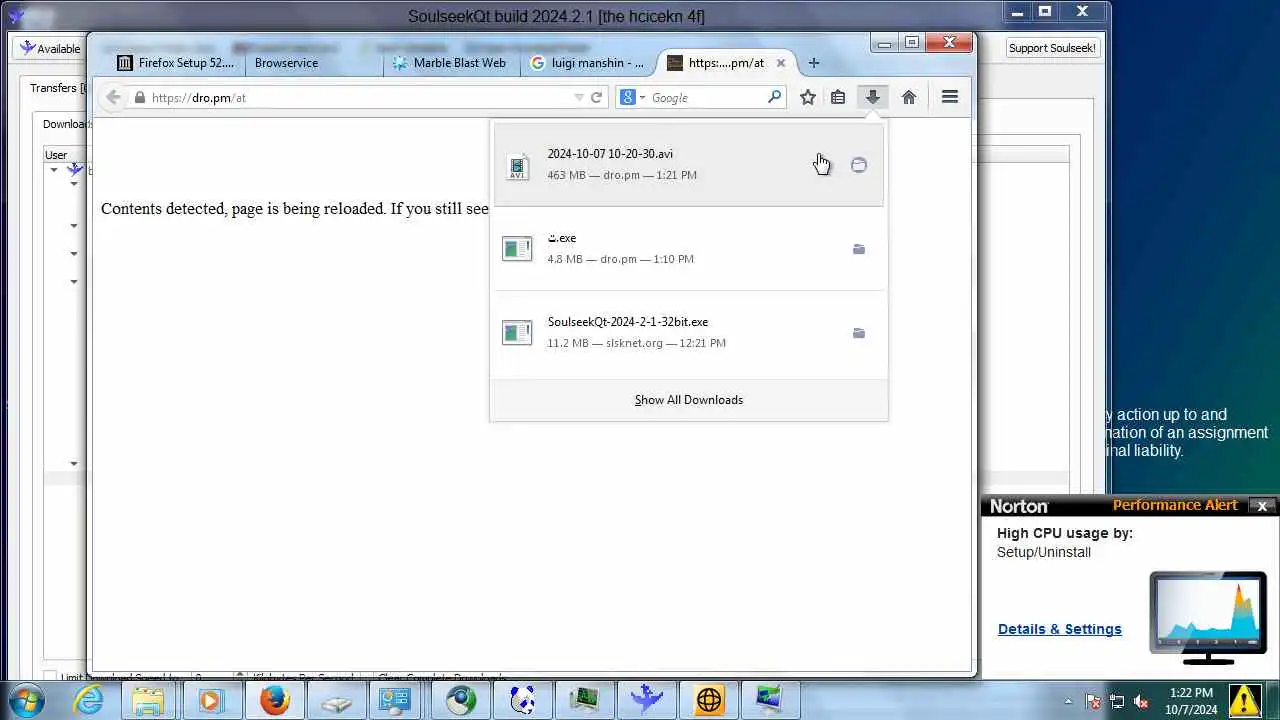Viewport: 1280px width, 720px height.
Task: Switch to Marble Blast Web tab
Action: (450, 63)
